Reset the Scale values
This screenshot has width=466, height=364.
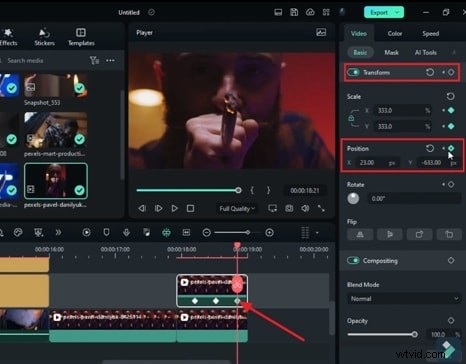pyautogui.click(x=451, y=96)
